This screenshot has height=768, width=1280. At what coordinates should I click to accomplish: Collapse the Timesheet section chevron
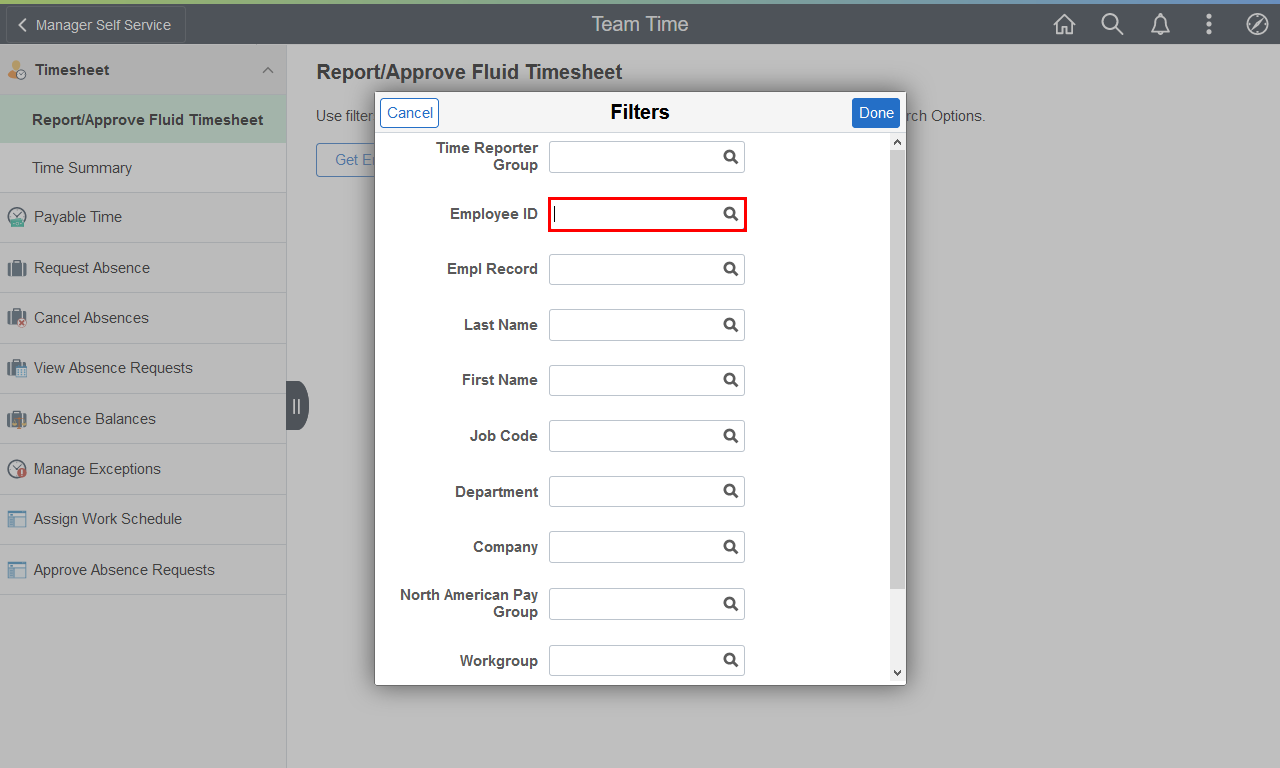pos(267,70)
